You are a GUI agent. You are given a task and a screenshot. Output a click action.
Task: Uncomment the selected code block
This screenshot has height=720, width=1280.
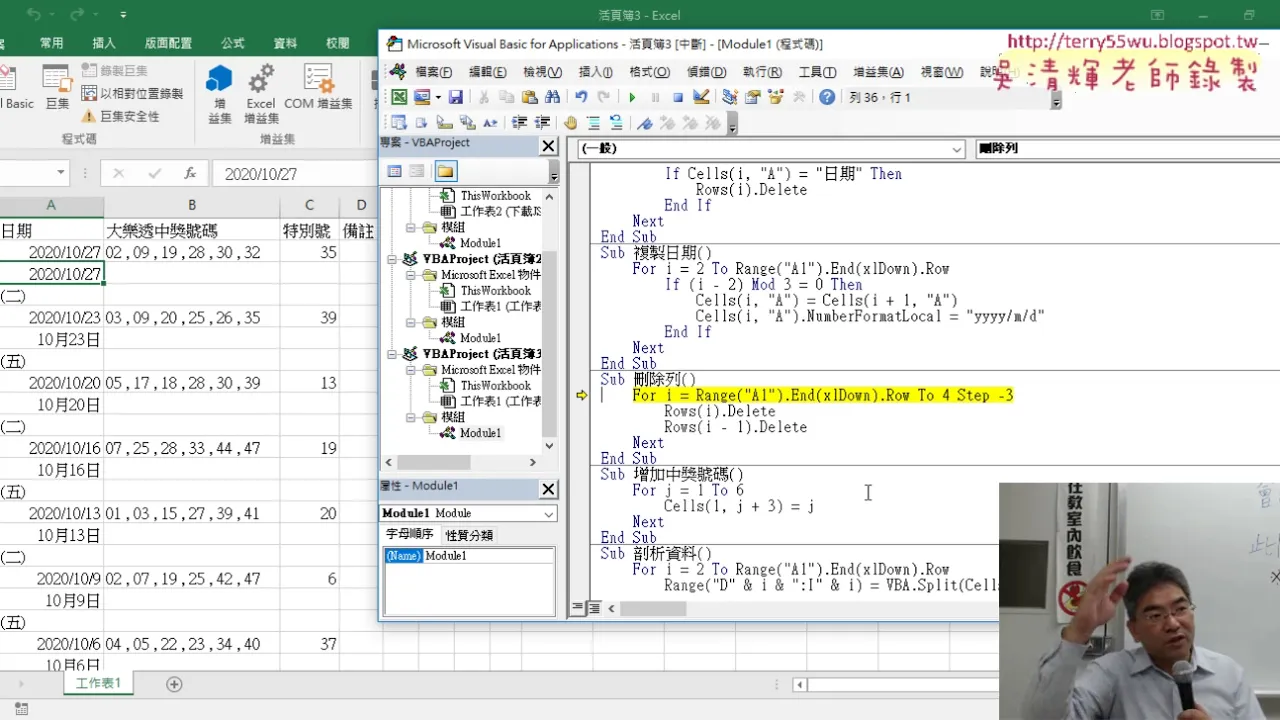click(616, 123)
